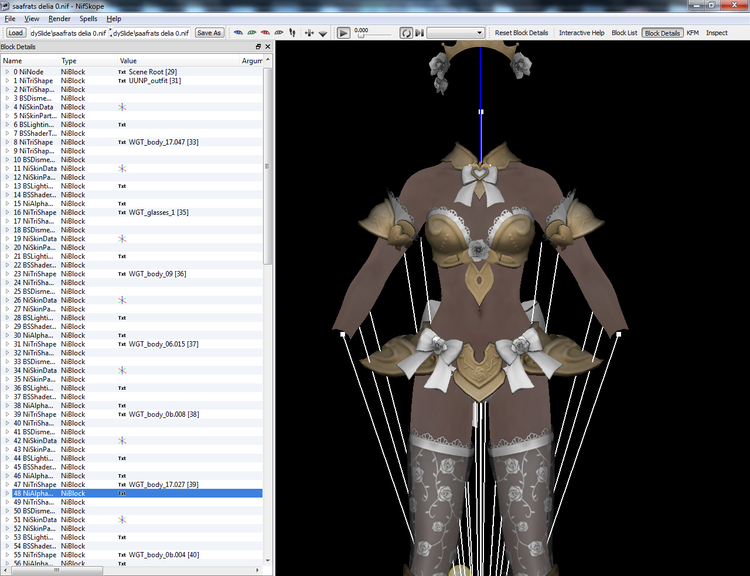The width and height of the screenshot is (750, 576).
Task: Click the NifSkope title bar app icon
Action: [x=5, y=6]
